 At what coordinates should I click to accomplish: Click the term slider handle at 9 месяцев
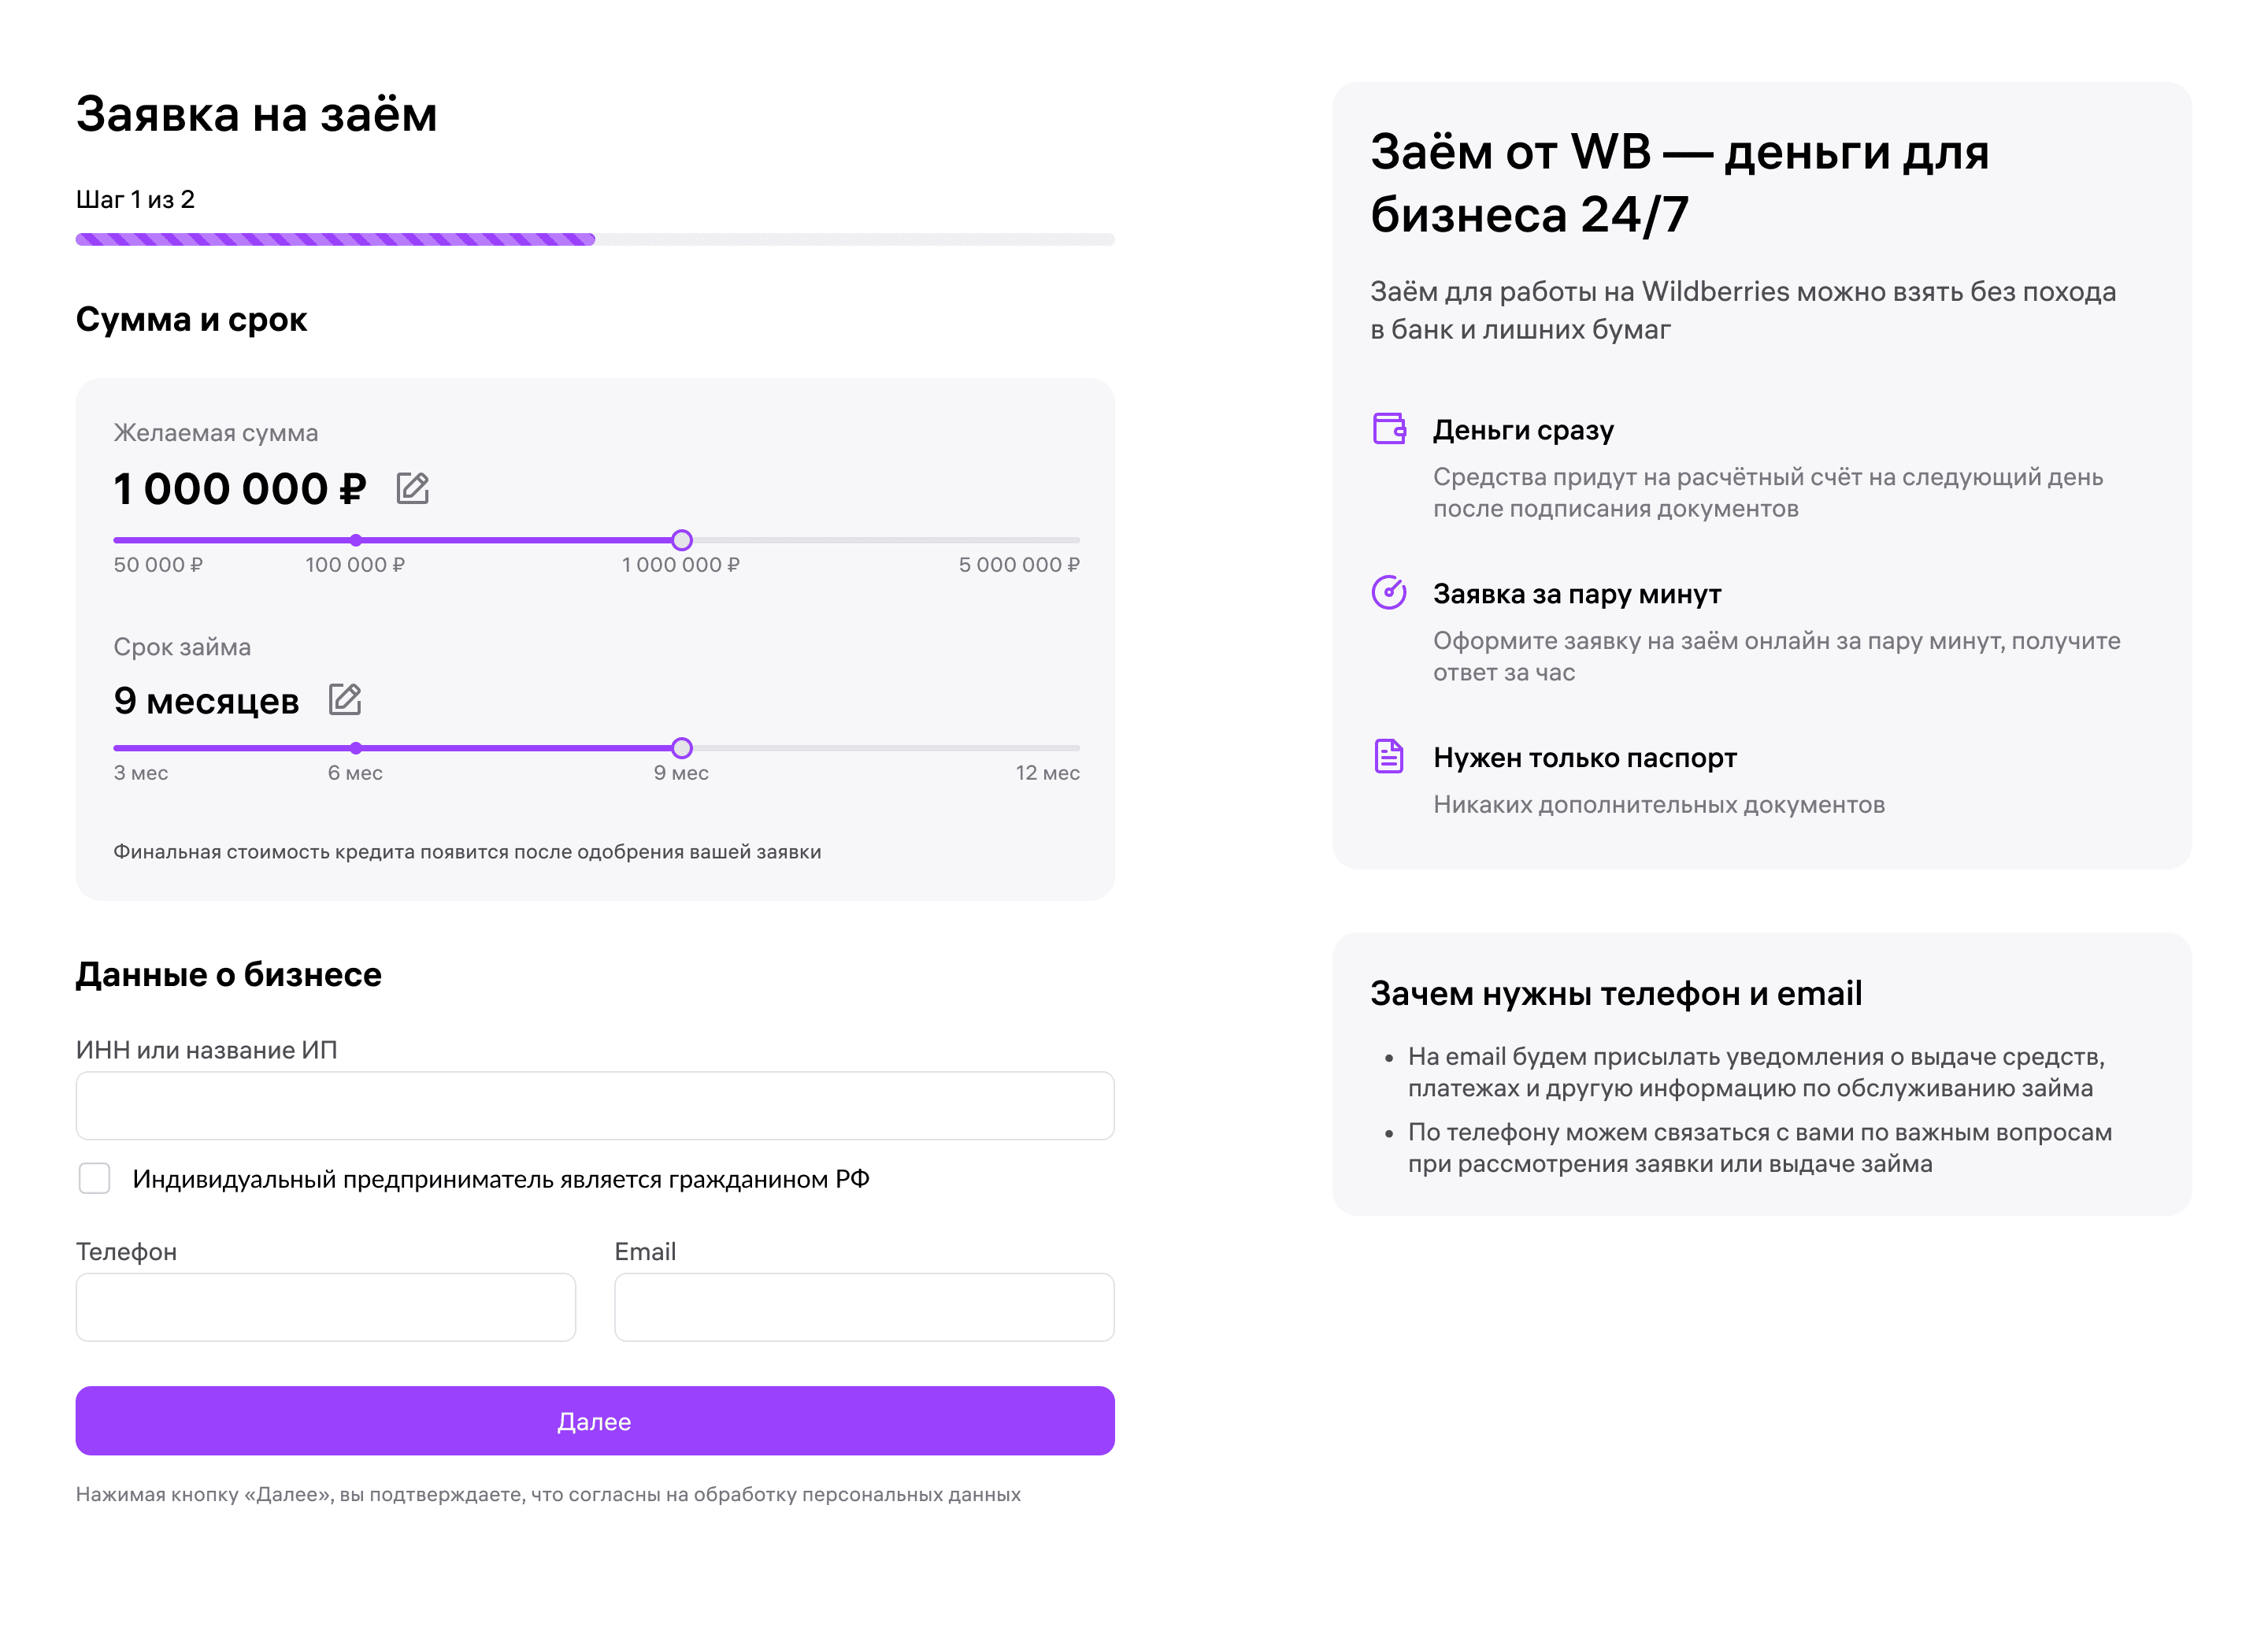(x=682, y=747)
